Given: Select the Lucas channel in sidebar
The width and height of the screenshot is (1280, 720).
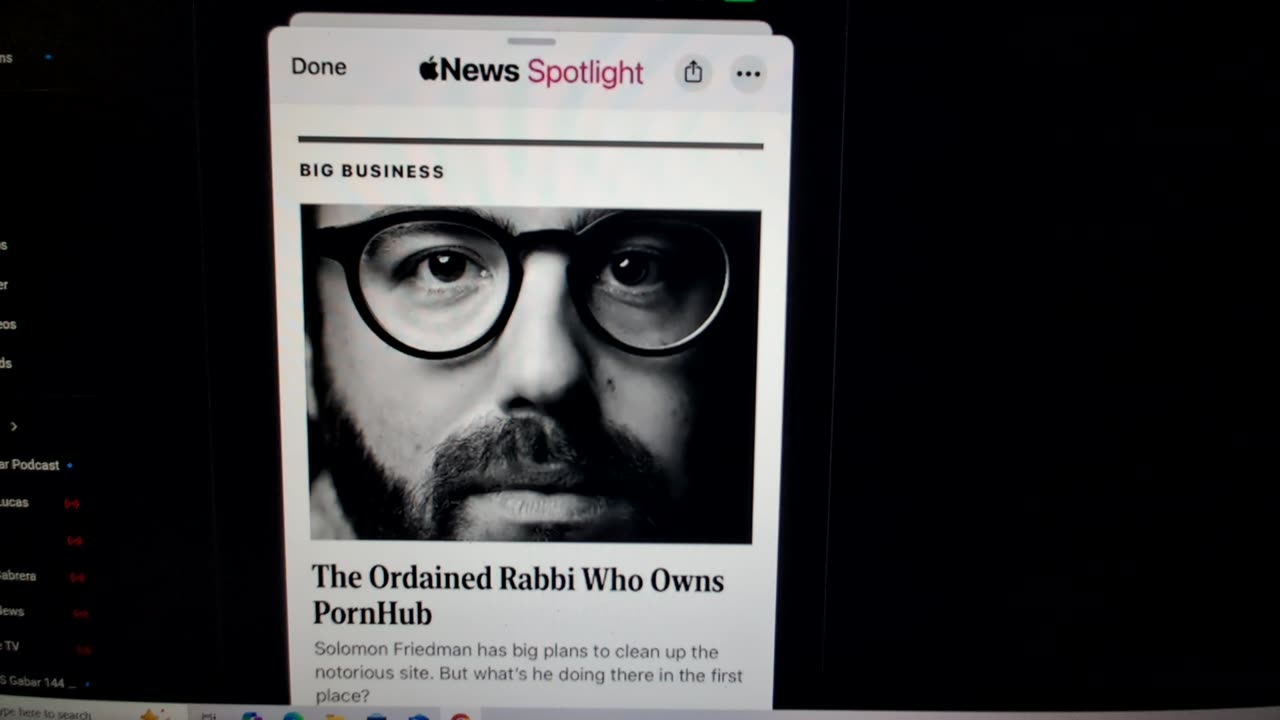Looking at the screenshot, I should [14, 502].
